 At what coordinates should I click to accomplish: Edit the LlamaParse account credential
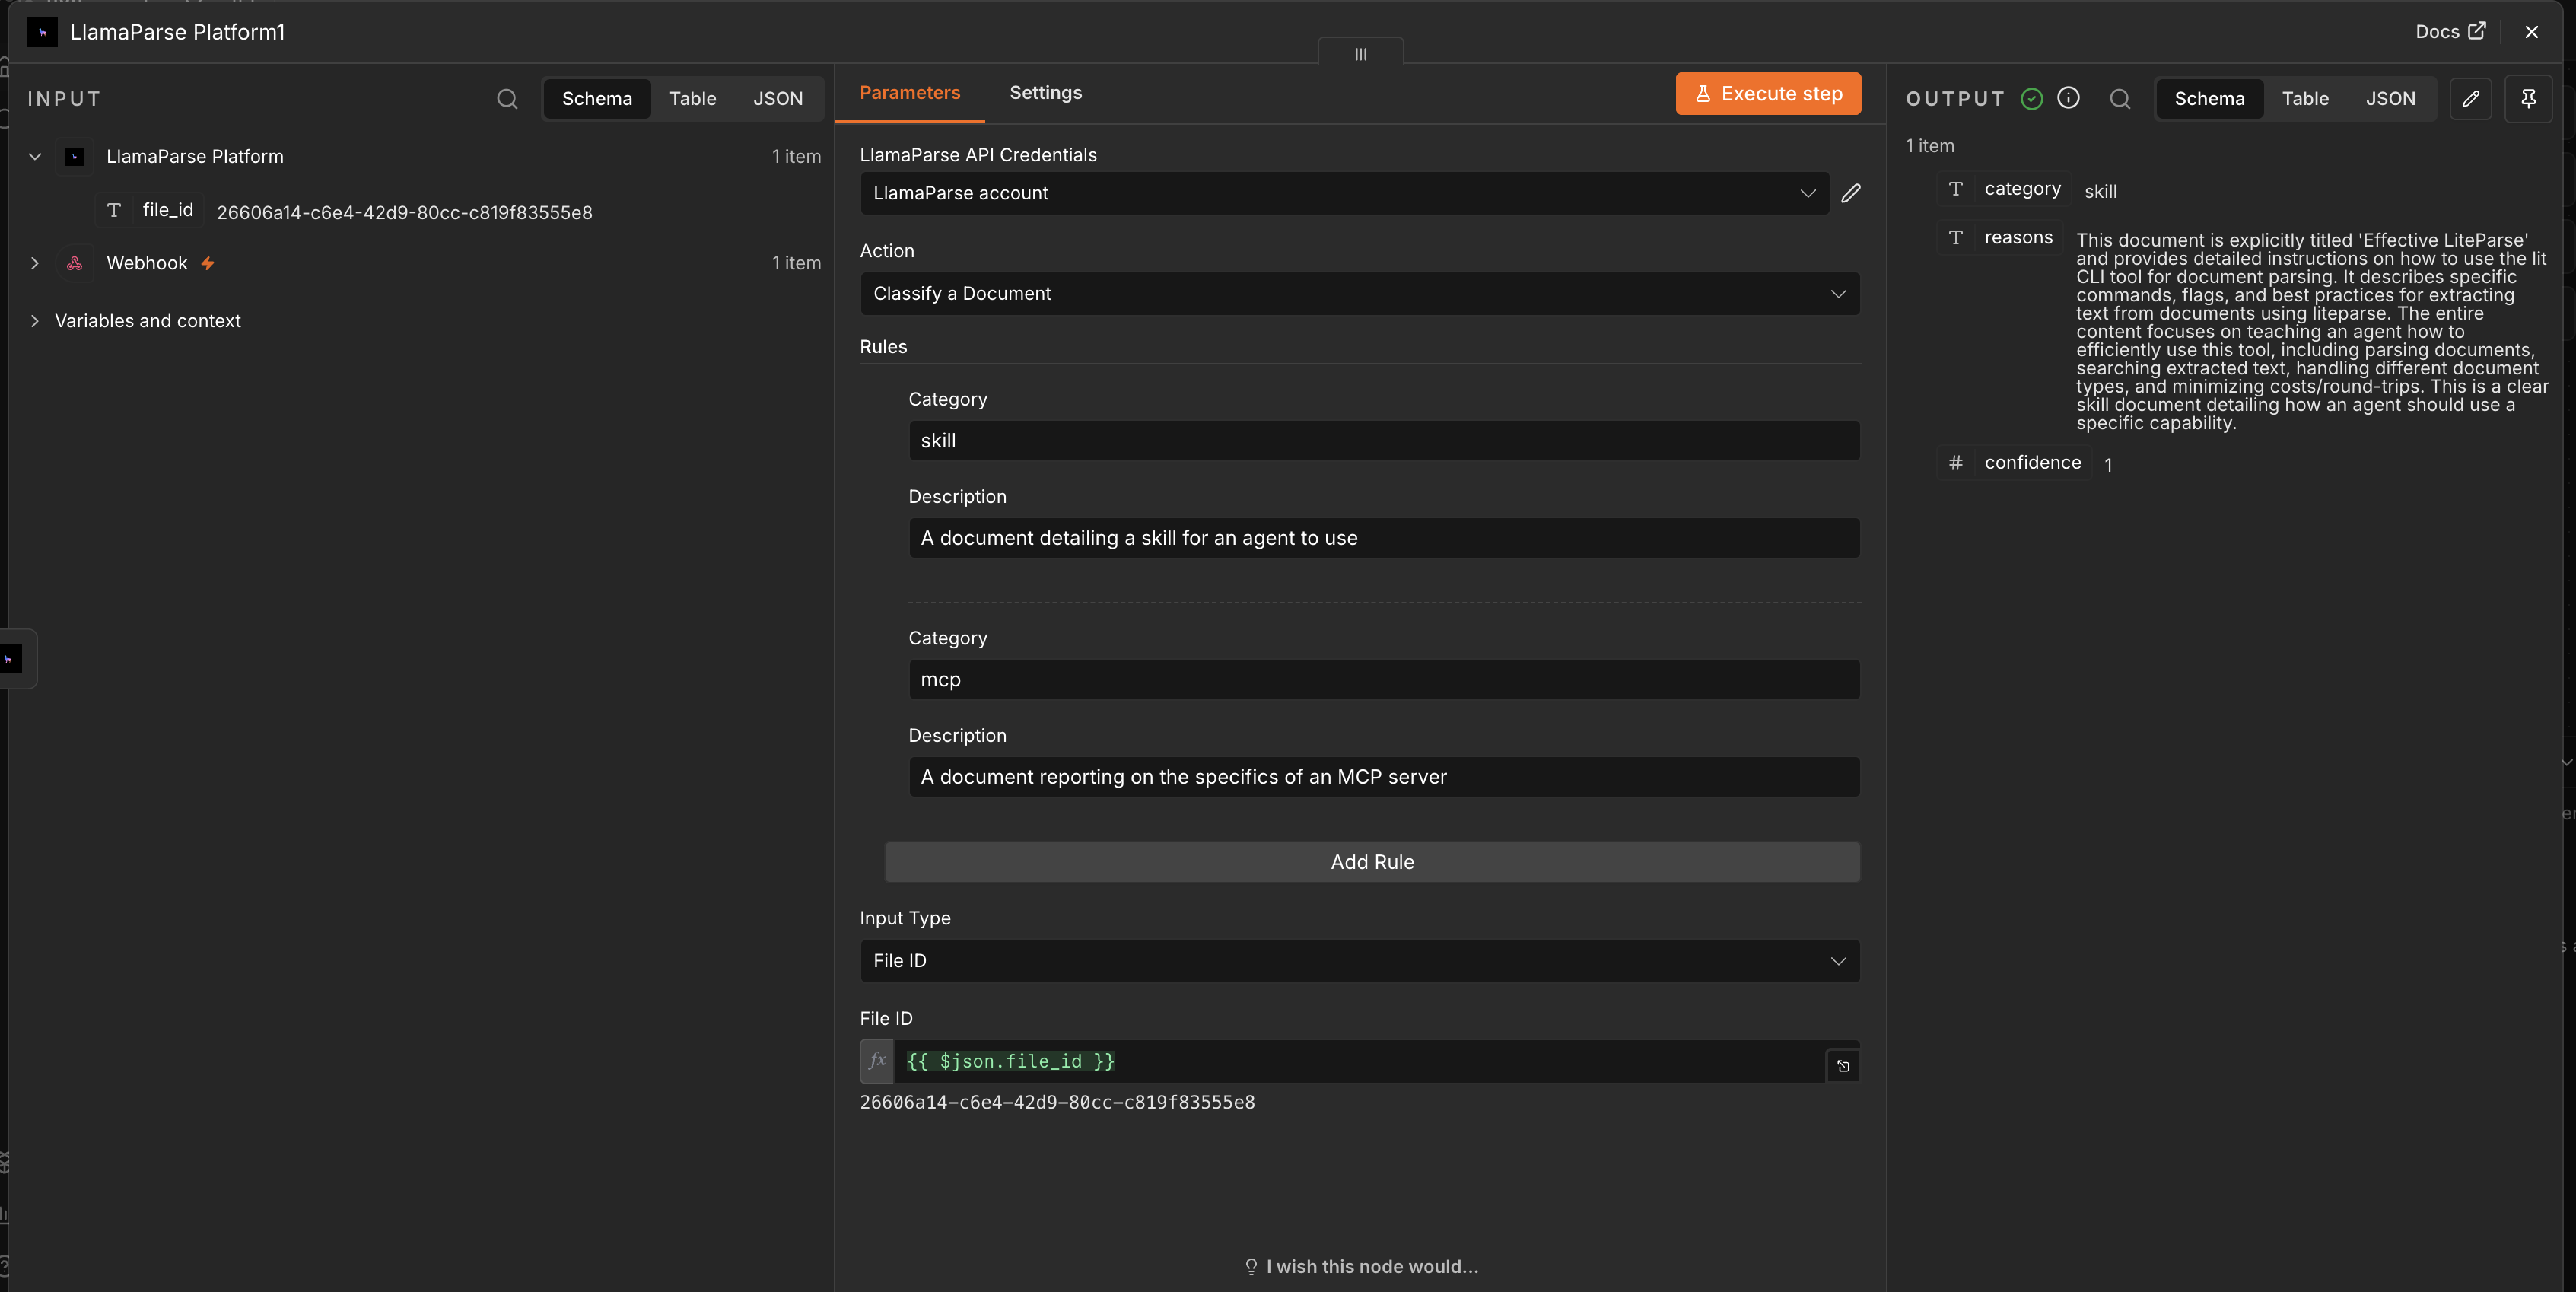coord(1851,193)
